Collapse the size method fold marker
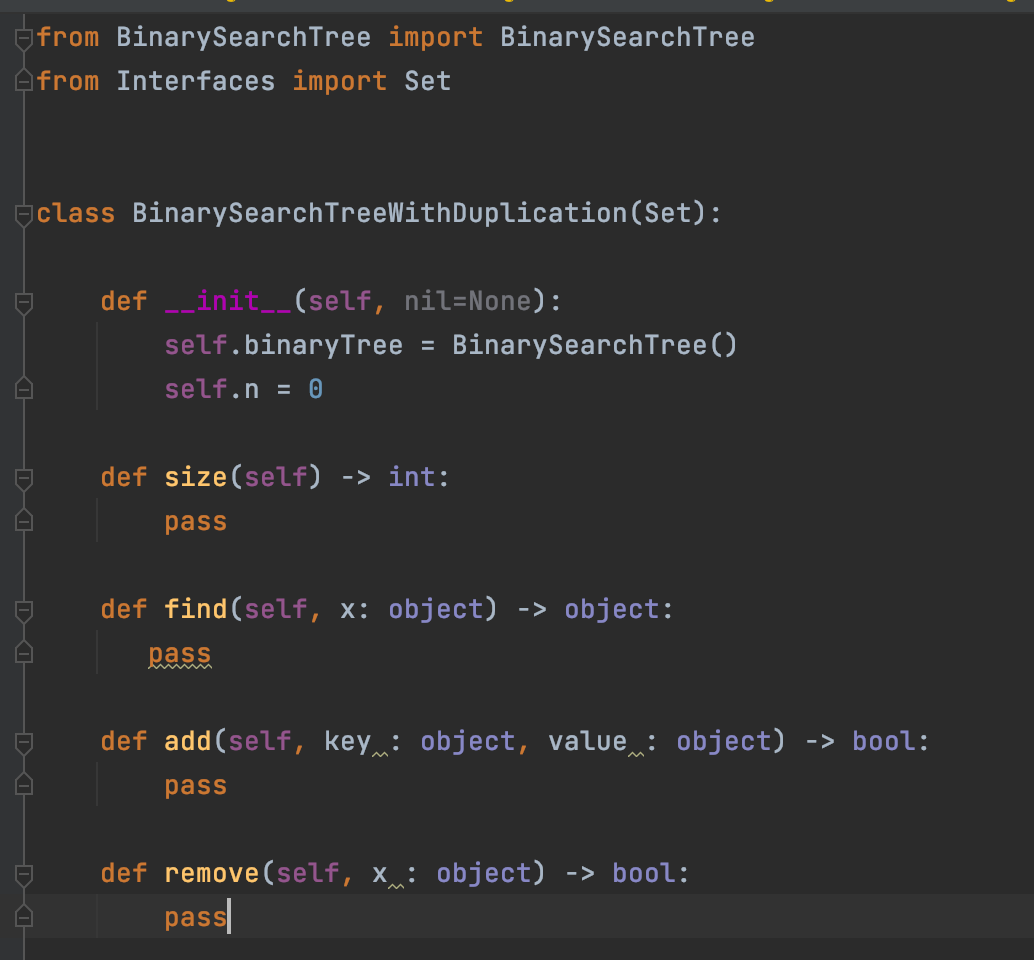The image size is (1034, 960). point(22,477)
